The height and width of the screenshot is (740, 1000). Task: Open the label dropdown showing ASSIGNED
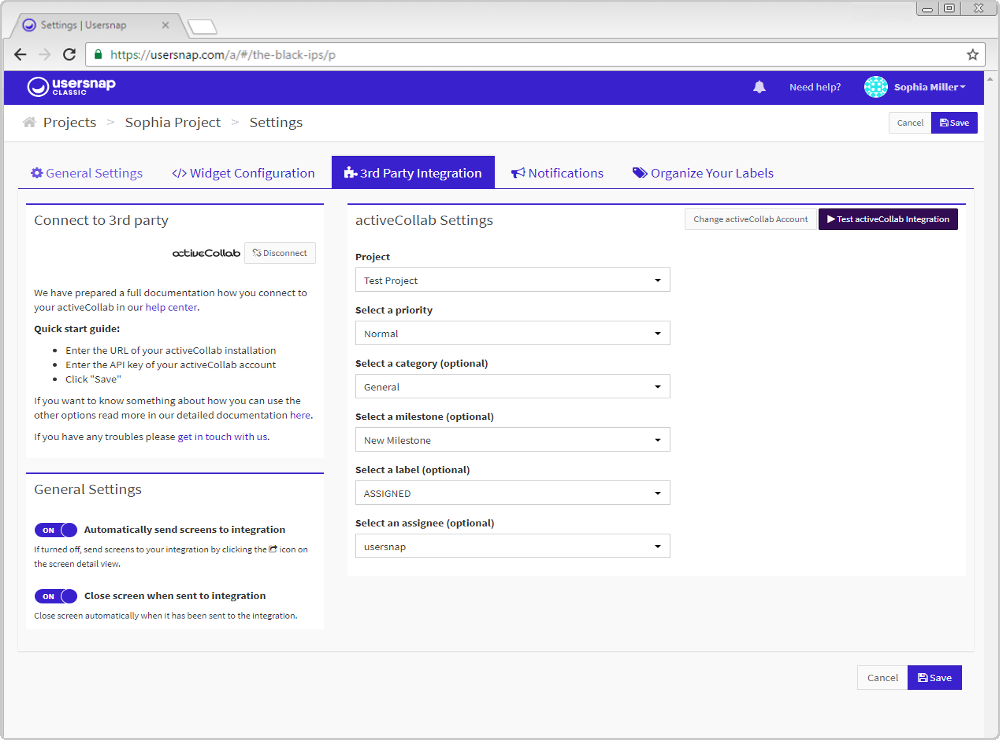pyautogui.click(x=513, y=493)
